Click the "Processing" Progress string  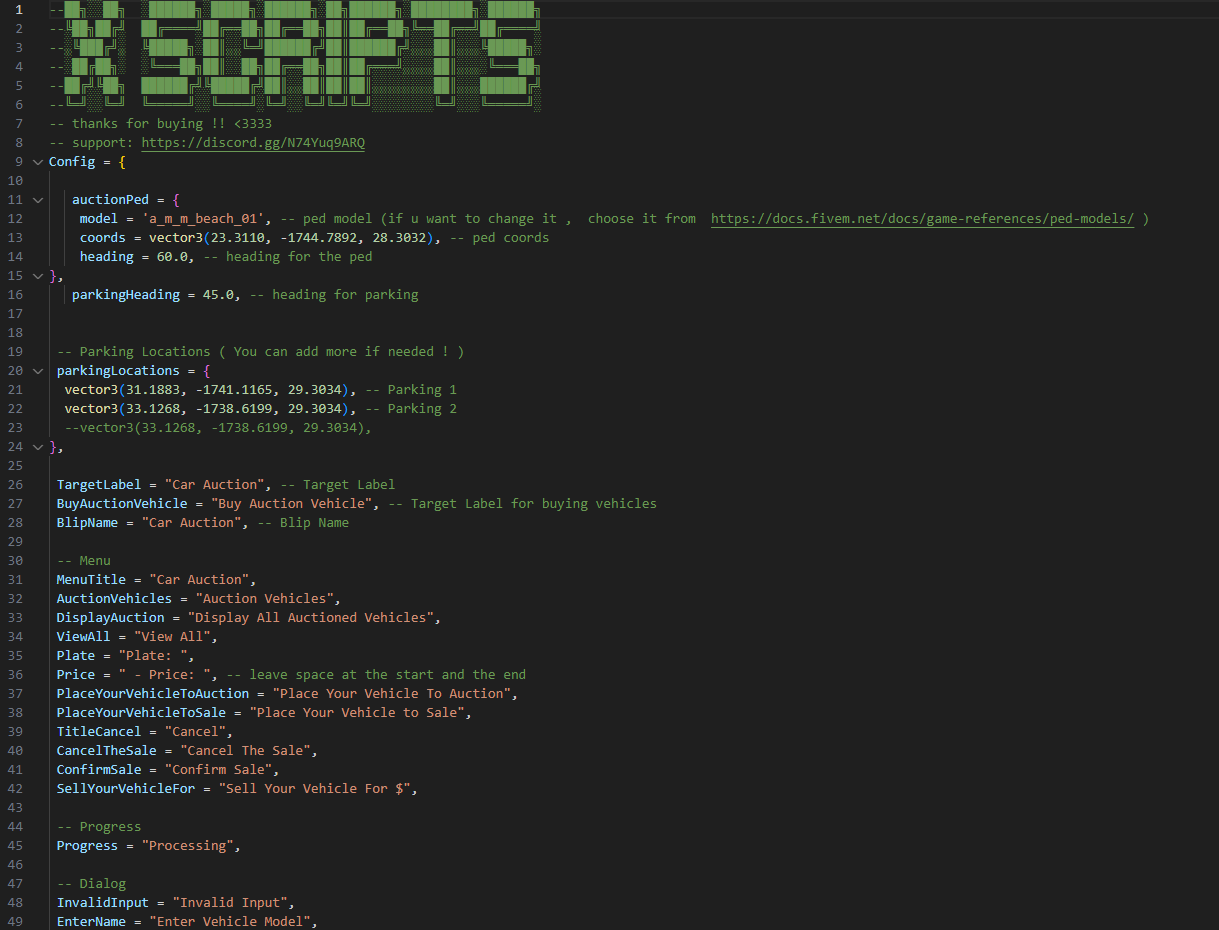click(190, 846)
